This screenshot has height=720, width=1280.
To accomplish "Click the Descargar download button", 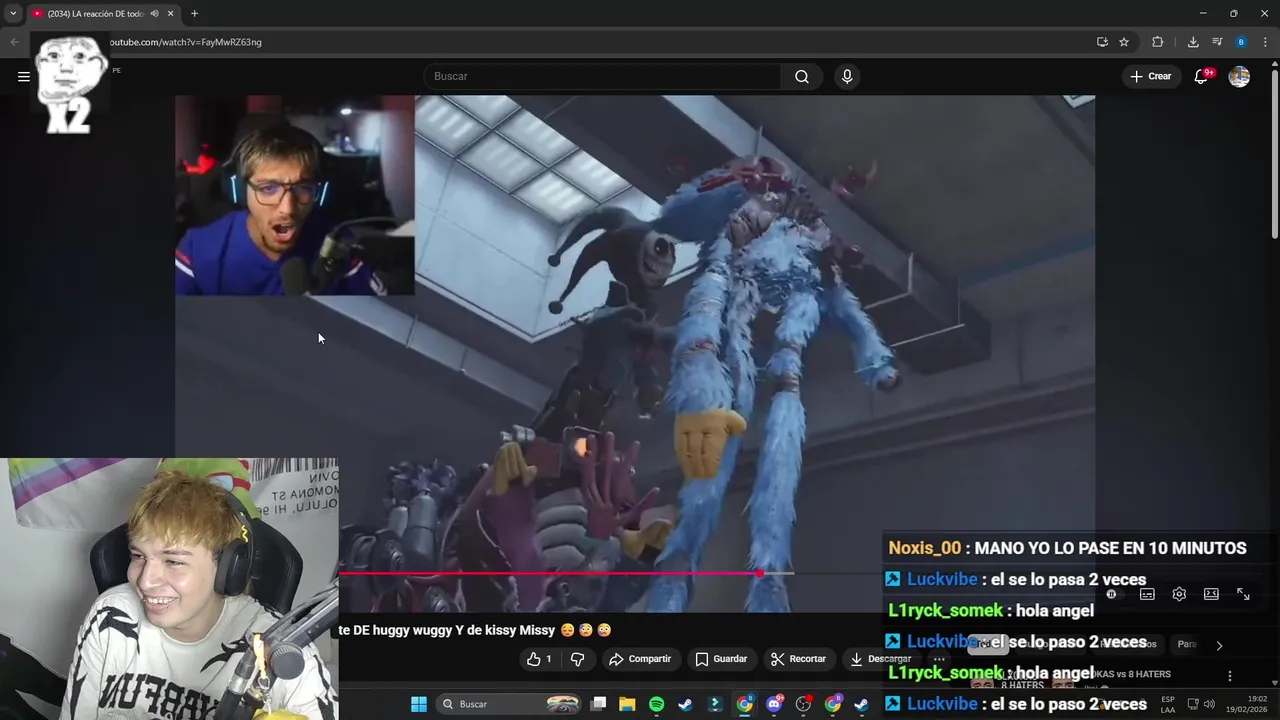I will point(880,659).
